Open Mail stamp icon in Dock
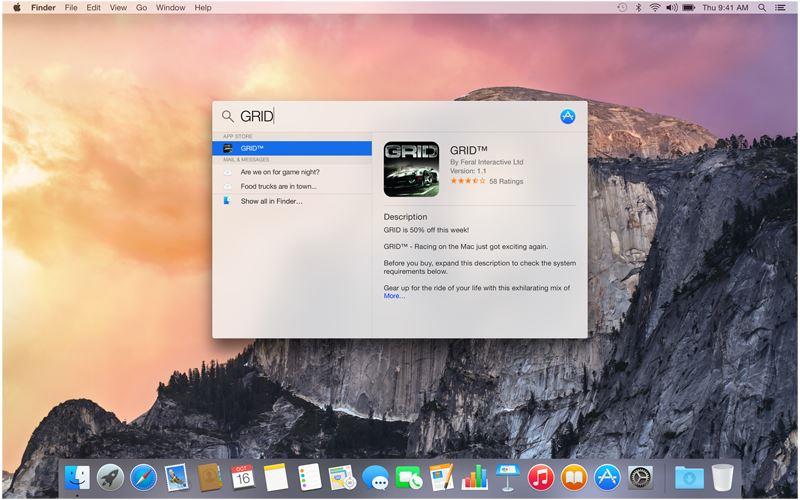Screen dimensions: 800x500 [x=177, y=478]
